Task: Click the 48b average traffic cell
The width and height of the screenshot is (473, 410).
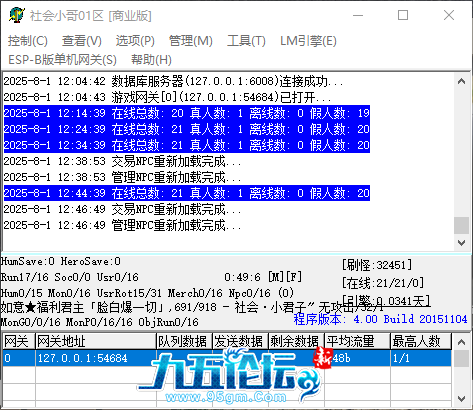Action: (358, 358)
